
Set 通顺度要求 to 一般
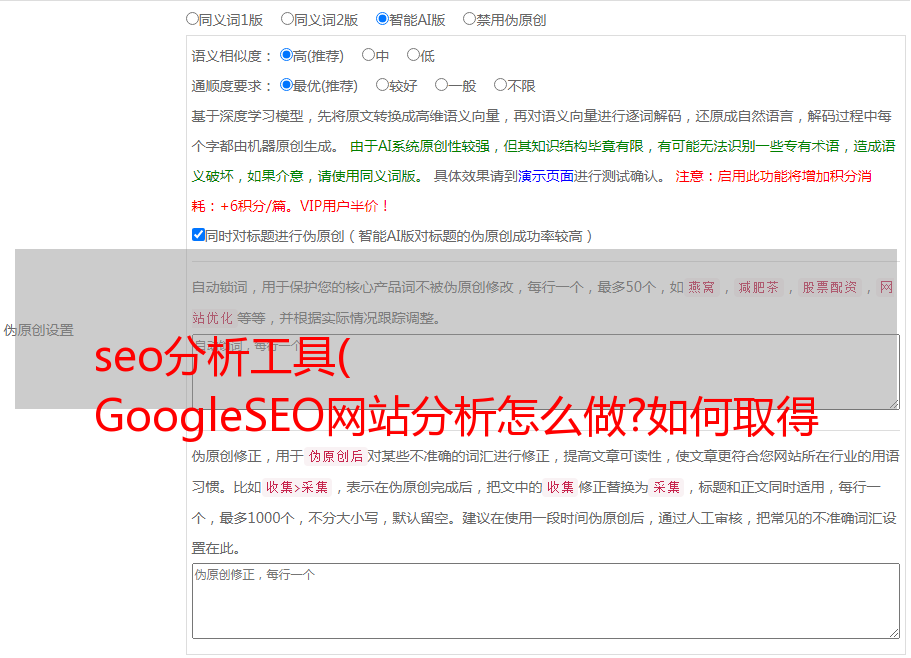point(442,85)
